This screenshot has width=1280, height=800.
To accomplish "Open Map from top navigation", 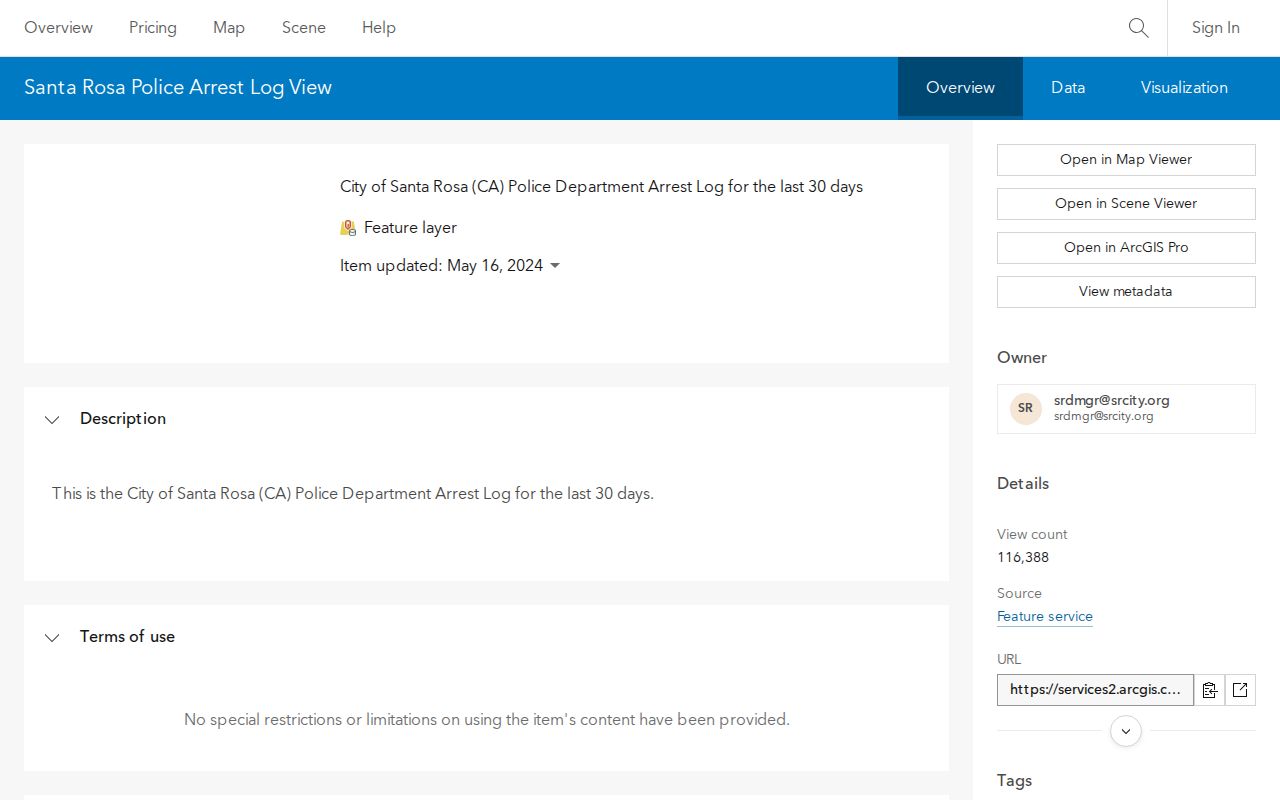I will (229, 28).
